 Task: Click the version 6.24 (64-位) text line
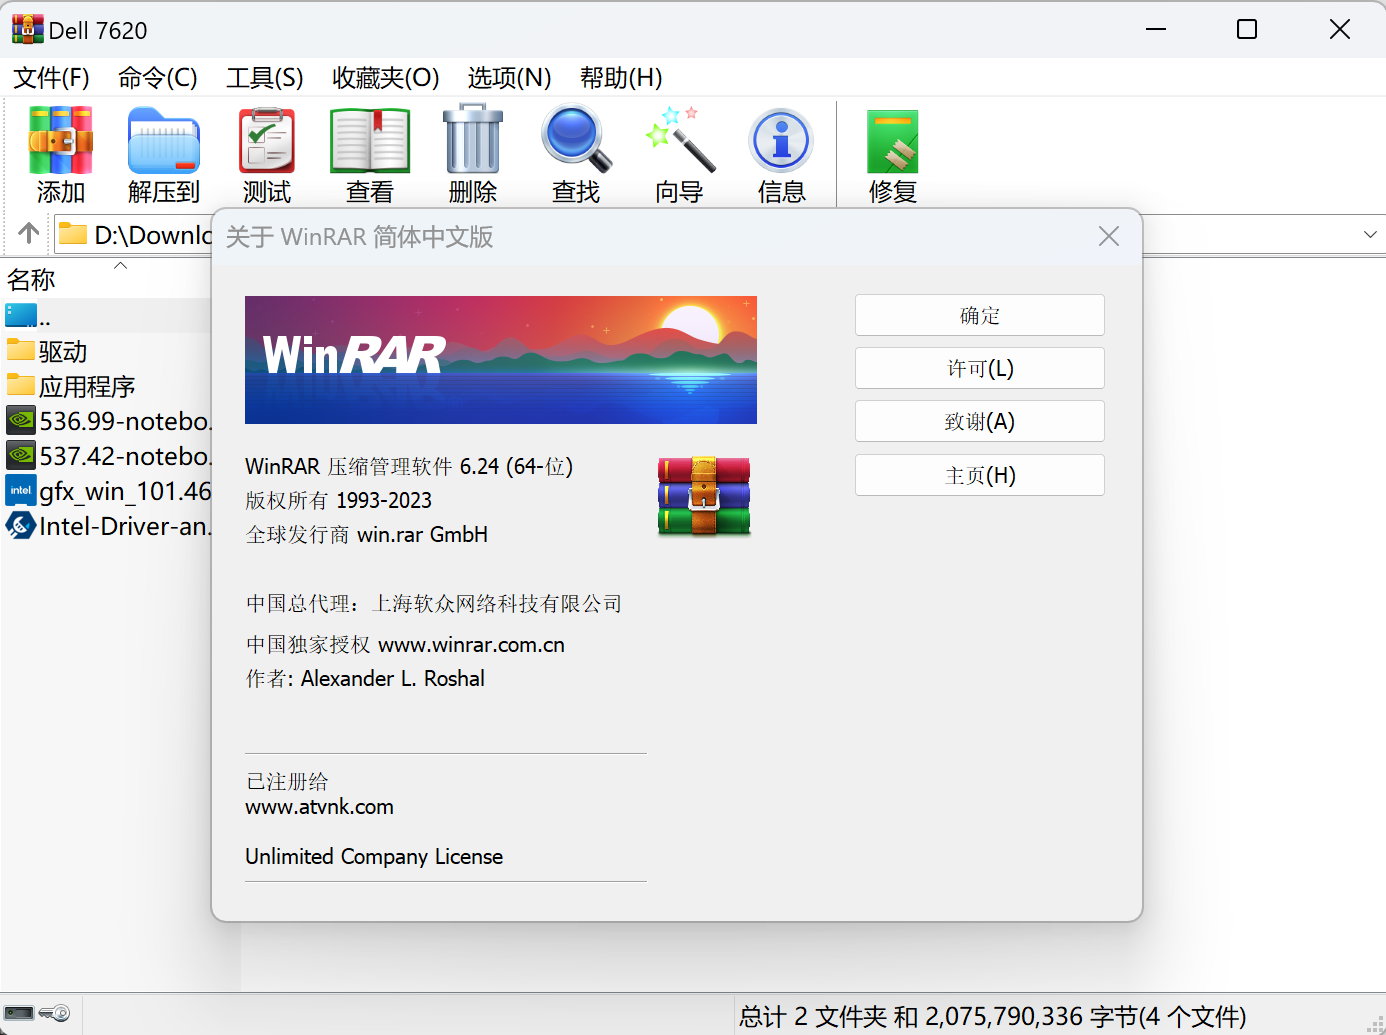click(x=409, y=467)
